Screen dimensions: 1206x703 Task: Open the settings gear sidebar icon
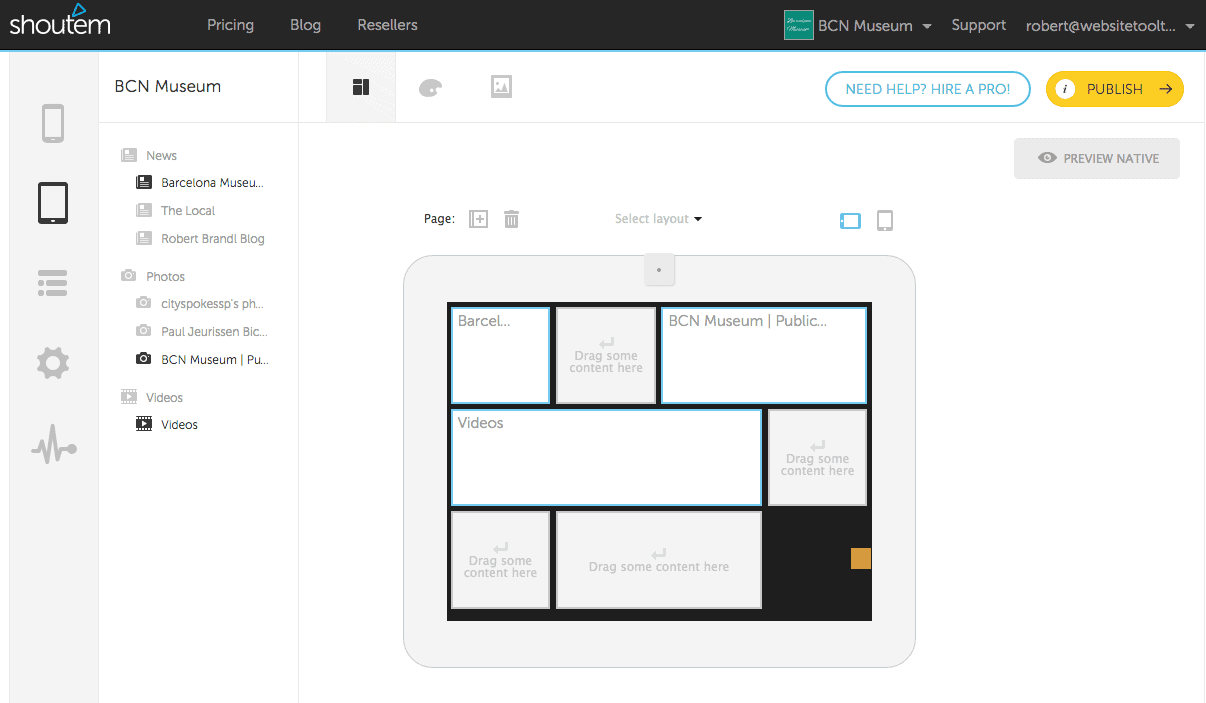(x=53, y=362)
